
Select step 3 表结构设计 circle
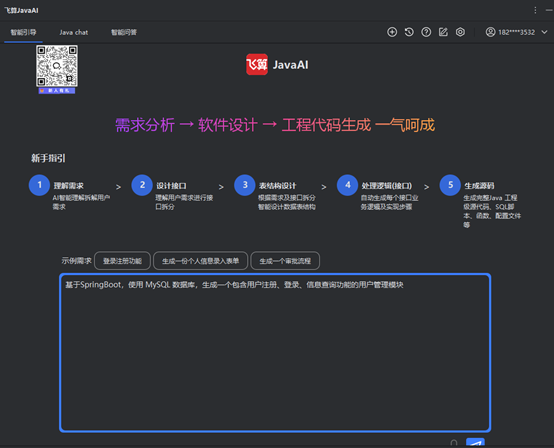coord(245,185)
